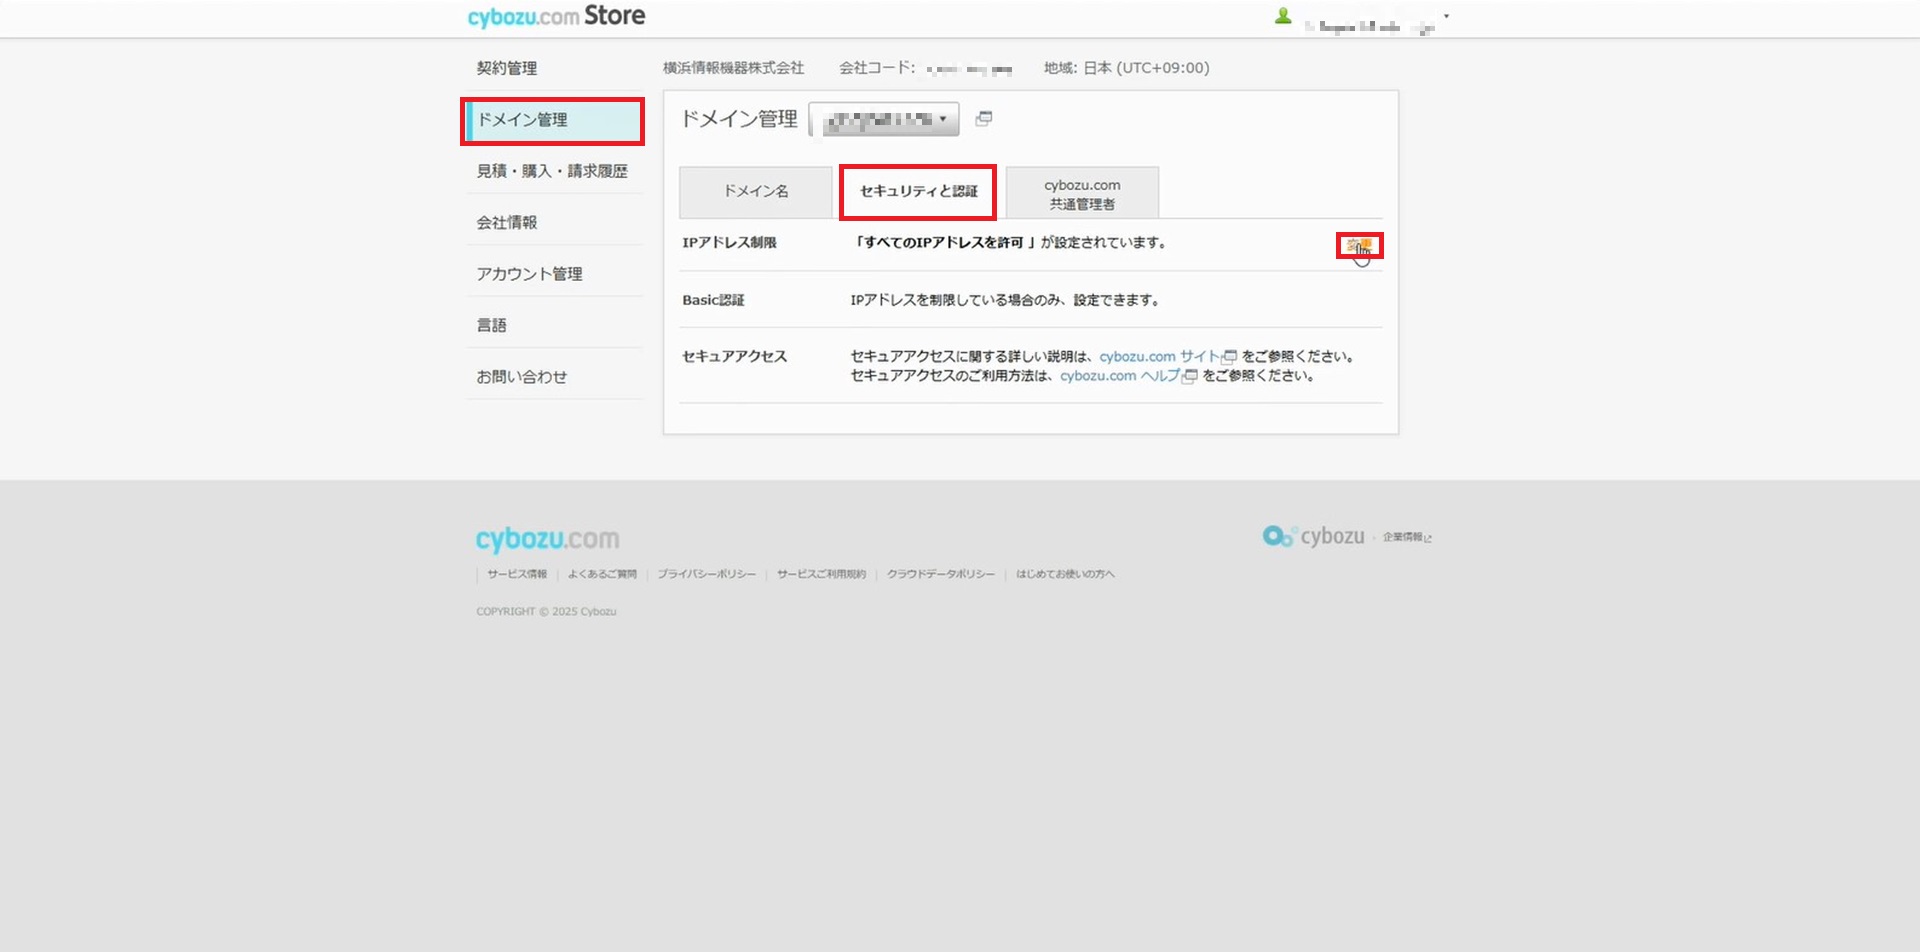Switch to the セキュリティと認証 tab
The width and height of the screenshot is (1920, 952).
(x=918, y=191)
